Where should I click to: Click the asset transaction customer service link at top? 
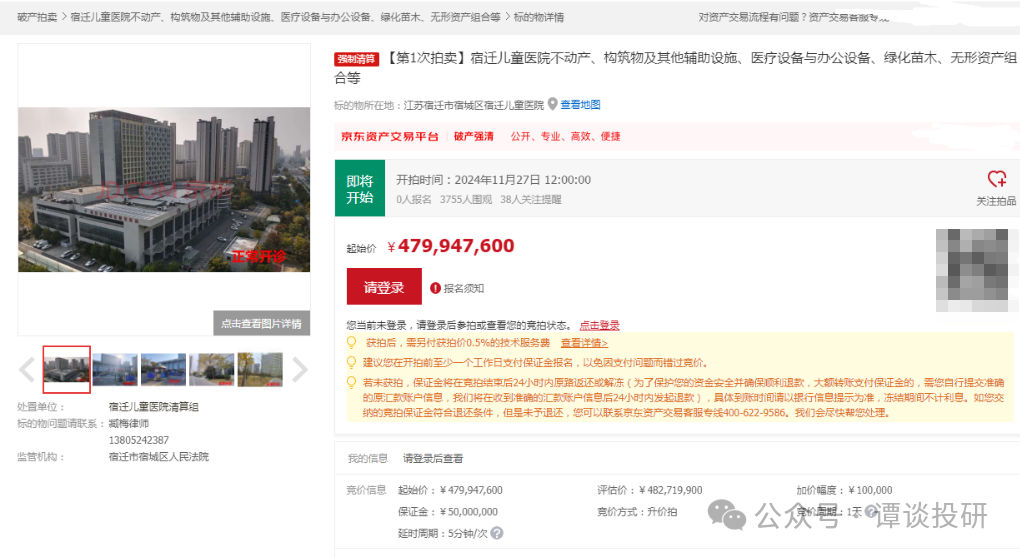pyautogui.click(x=848, y=18)
